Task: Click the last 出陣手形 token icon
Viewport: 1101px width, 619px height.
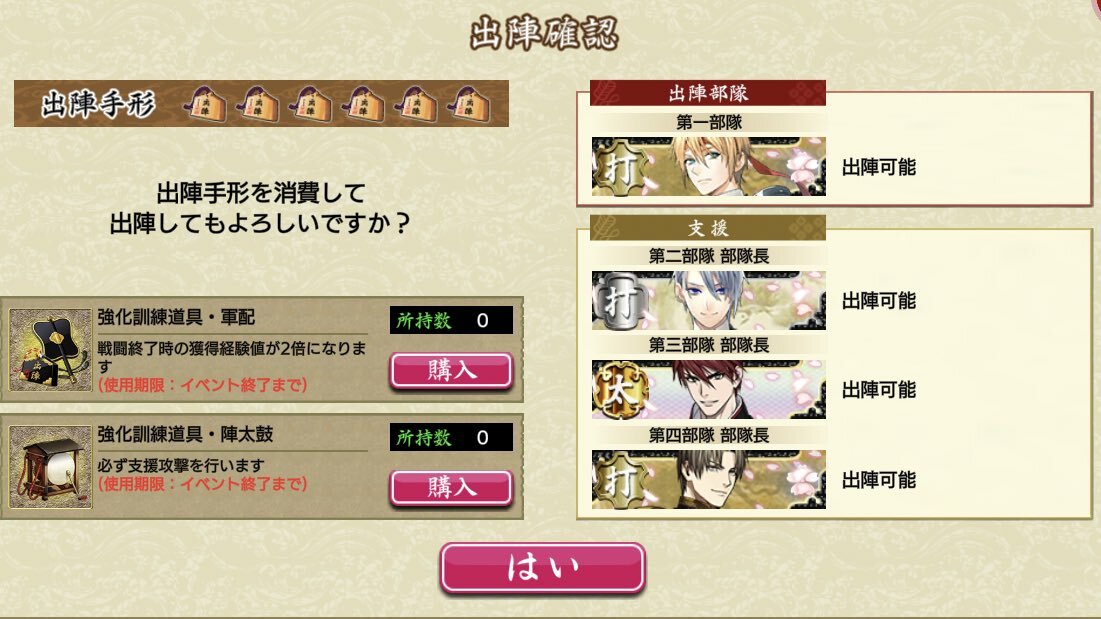Action: 469,104
